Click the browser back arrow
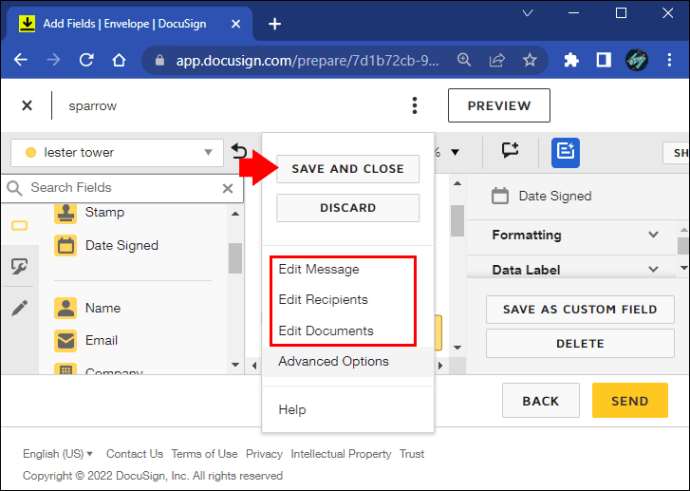This screenshot has height=491, width=690. click(21, 59)
